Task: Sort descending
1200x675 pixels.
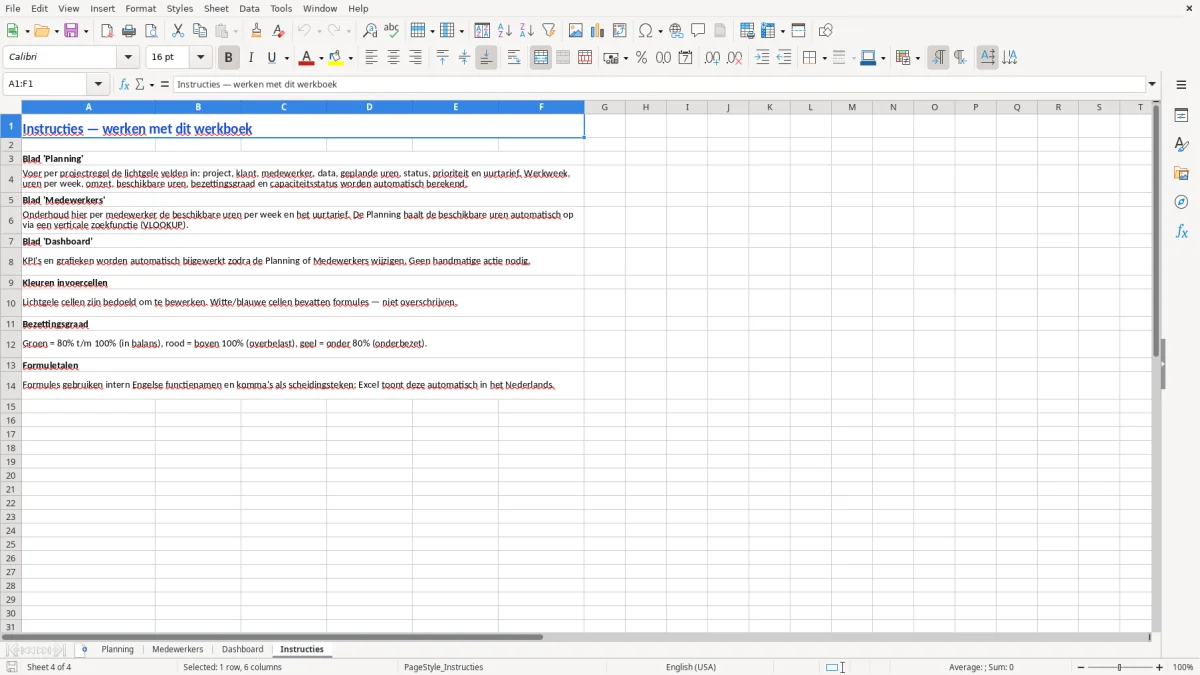Action: [x=527, y=31]
